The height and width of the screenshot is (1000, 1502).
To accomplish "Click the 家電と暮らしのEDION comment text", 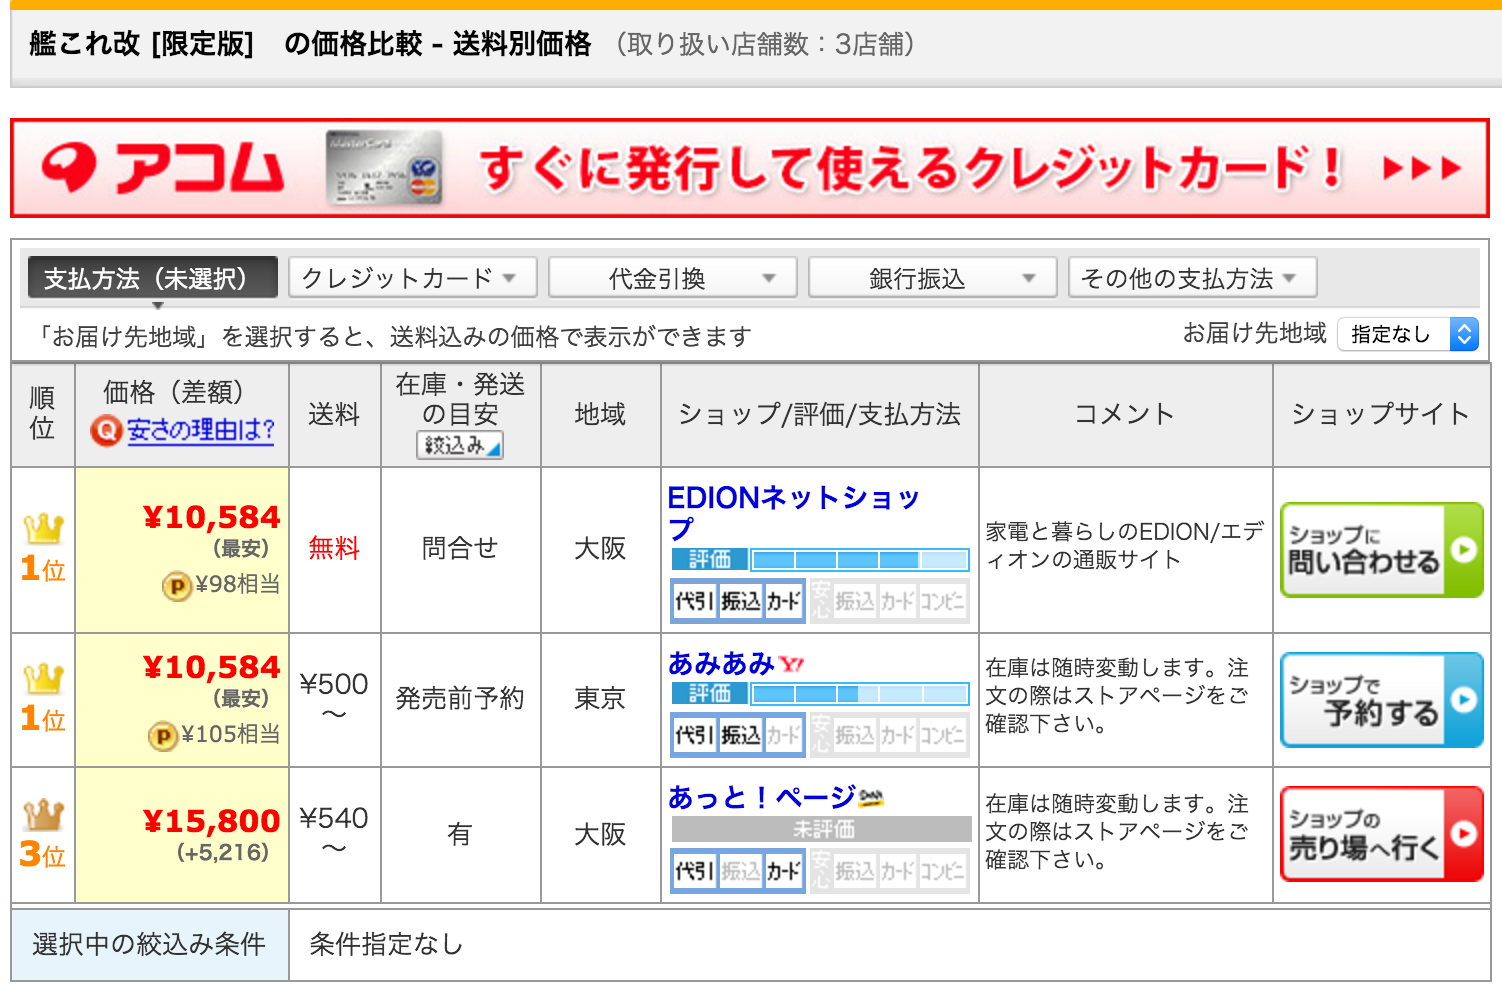I will (x=1125, y=545).
